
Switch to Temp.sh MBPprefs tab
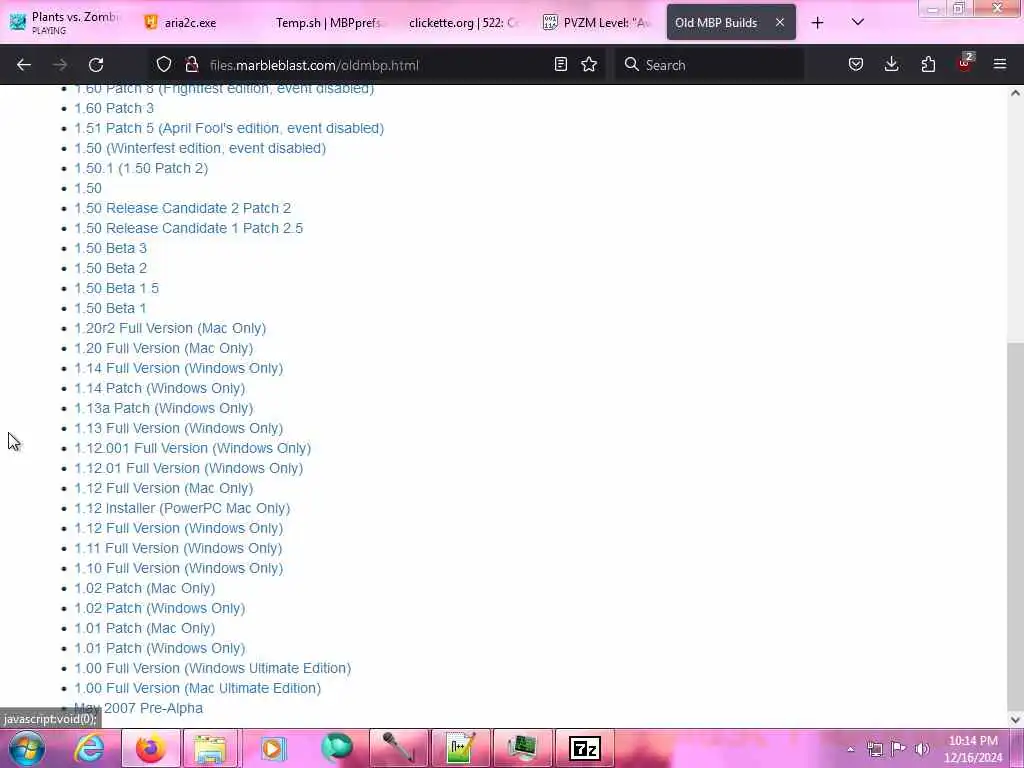tap(328, 22)
